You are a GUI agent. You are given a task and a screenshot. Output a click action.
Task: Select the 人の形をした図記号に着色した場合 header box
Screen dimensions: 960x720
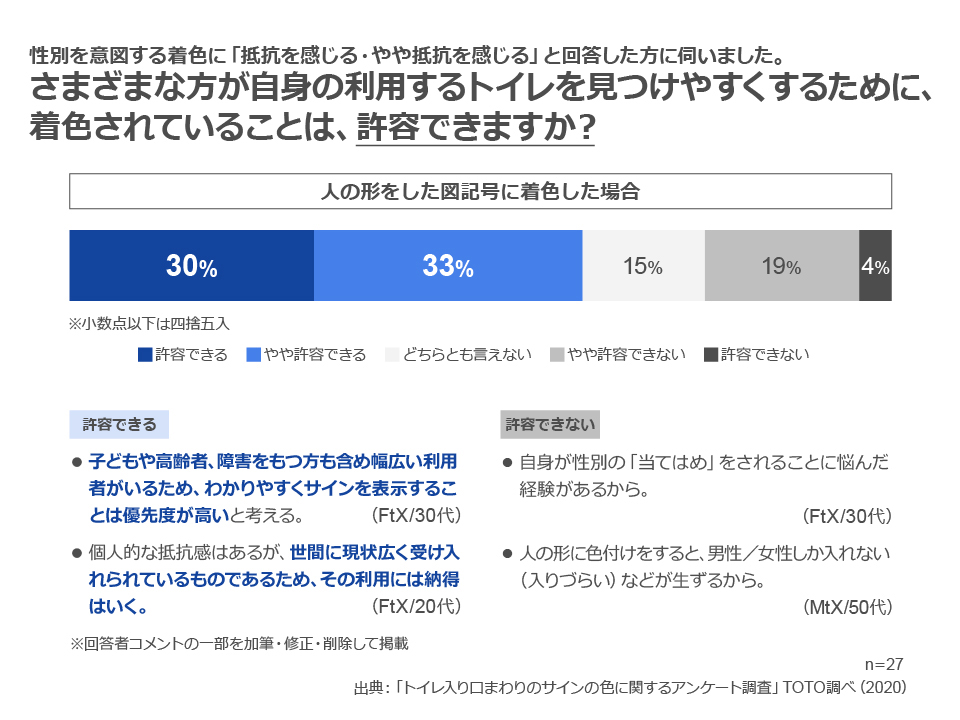point(480,191)
